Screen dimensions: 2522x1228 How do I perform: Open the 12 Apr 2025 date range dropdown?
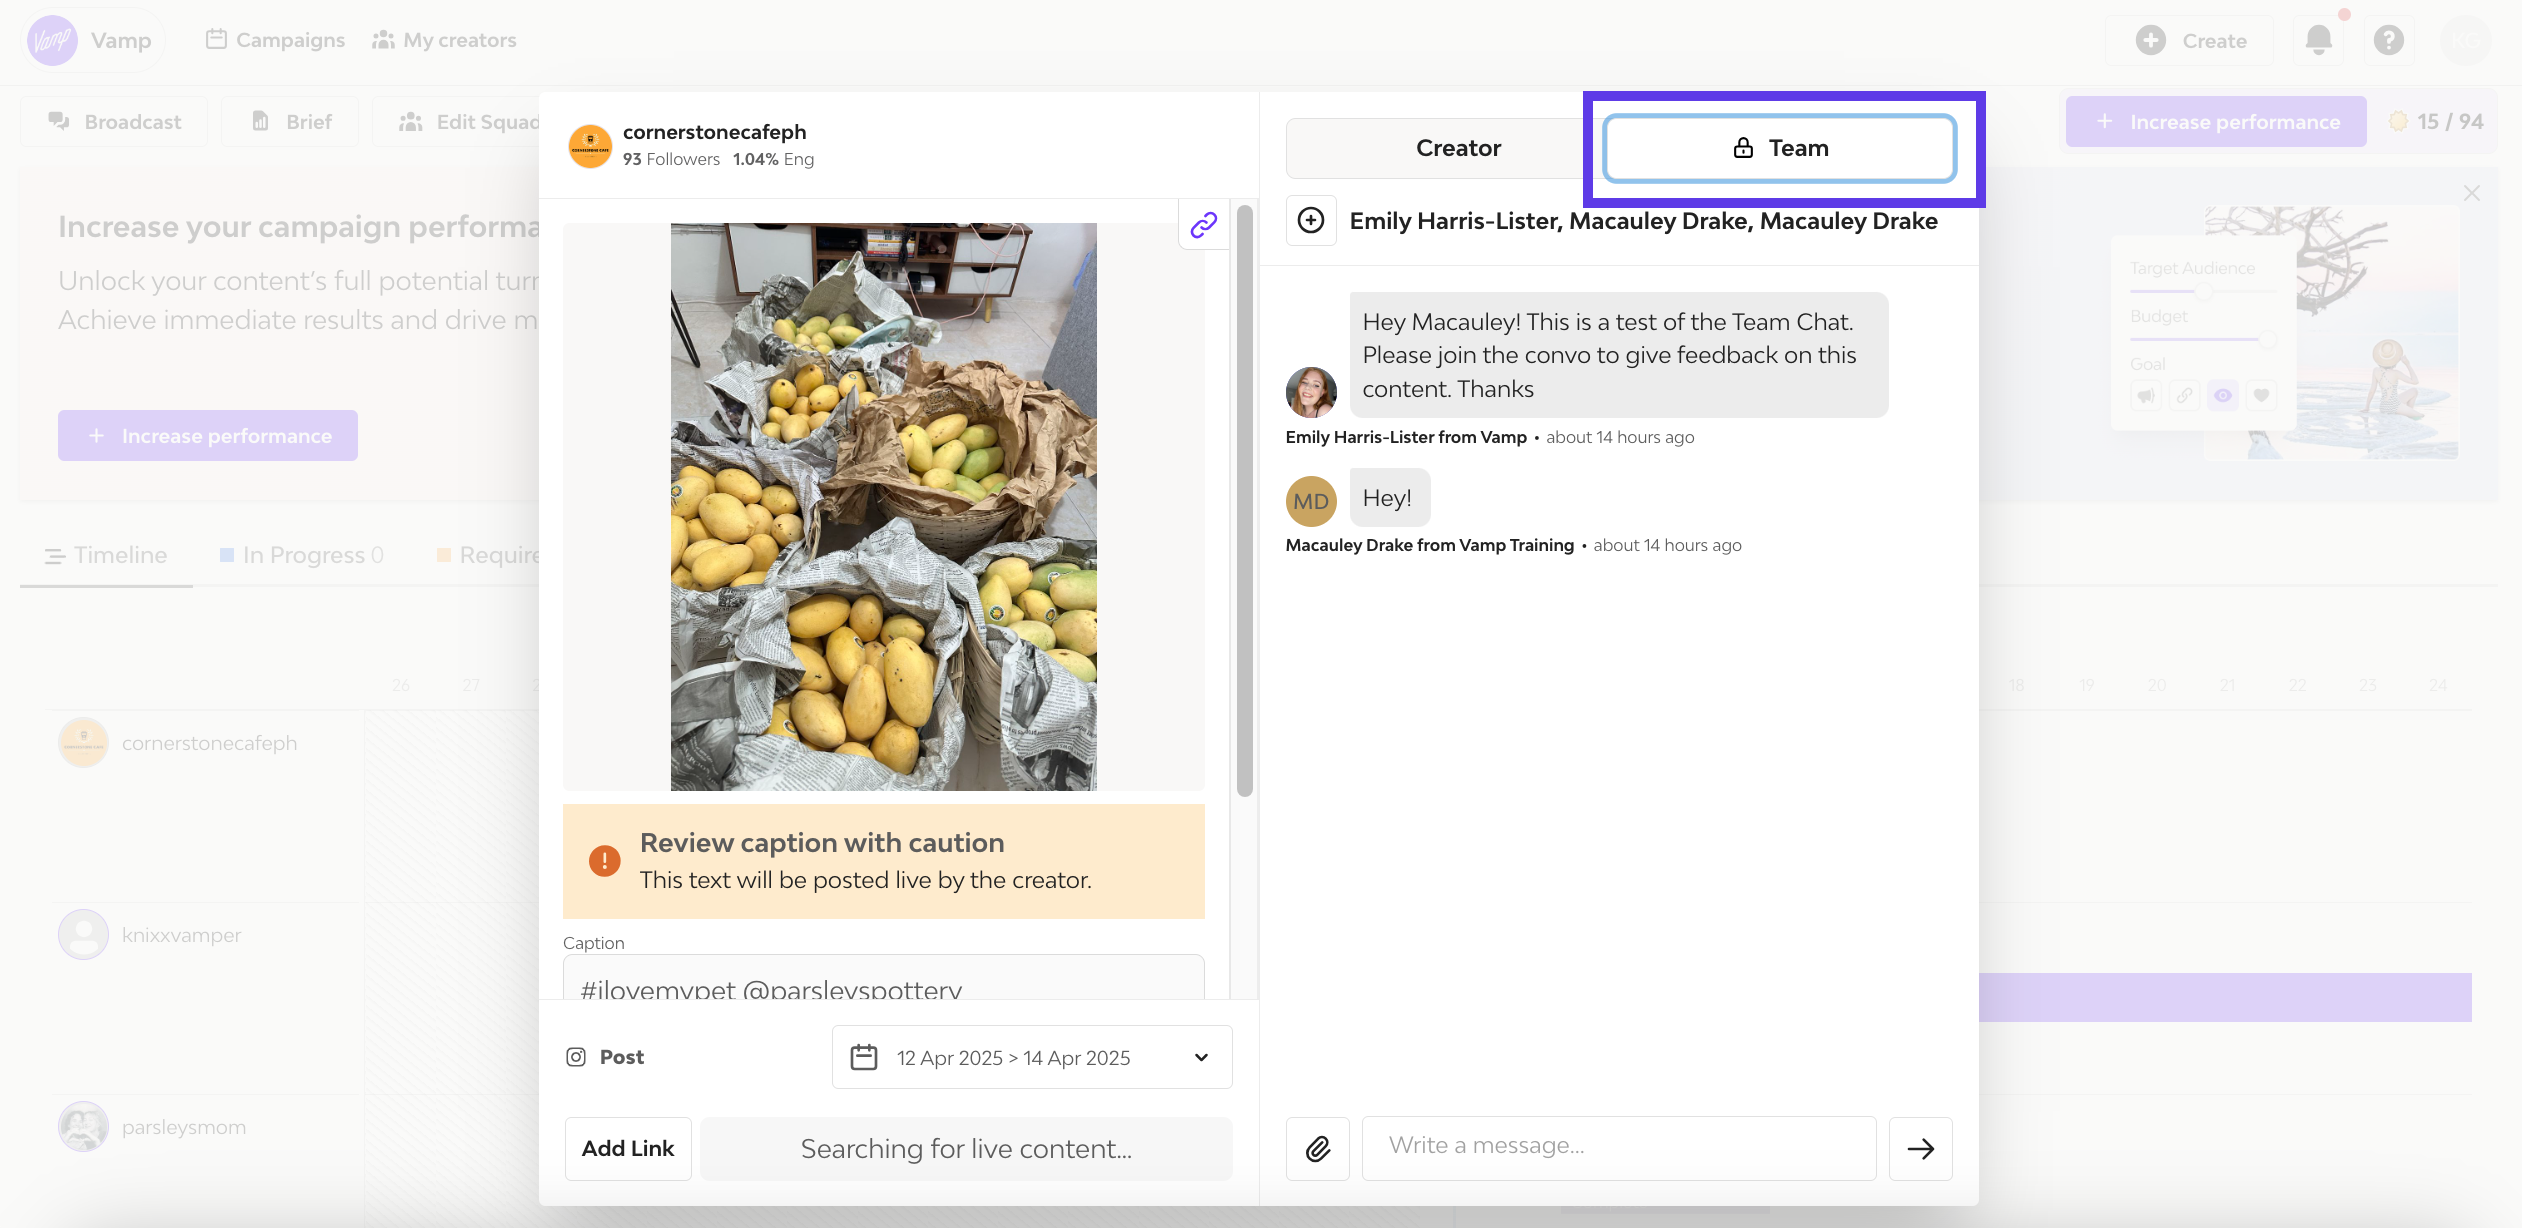click(x=1032, y=1057)
